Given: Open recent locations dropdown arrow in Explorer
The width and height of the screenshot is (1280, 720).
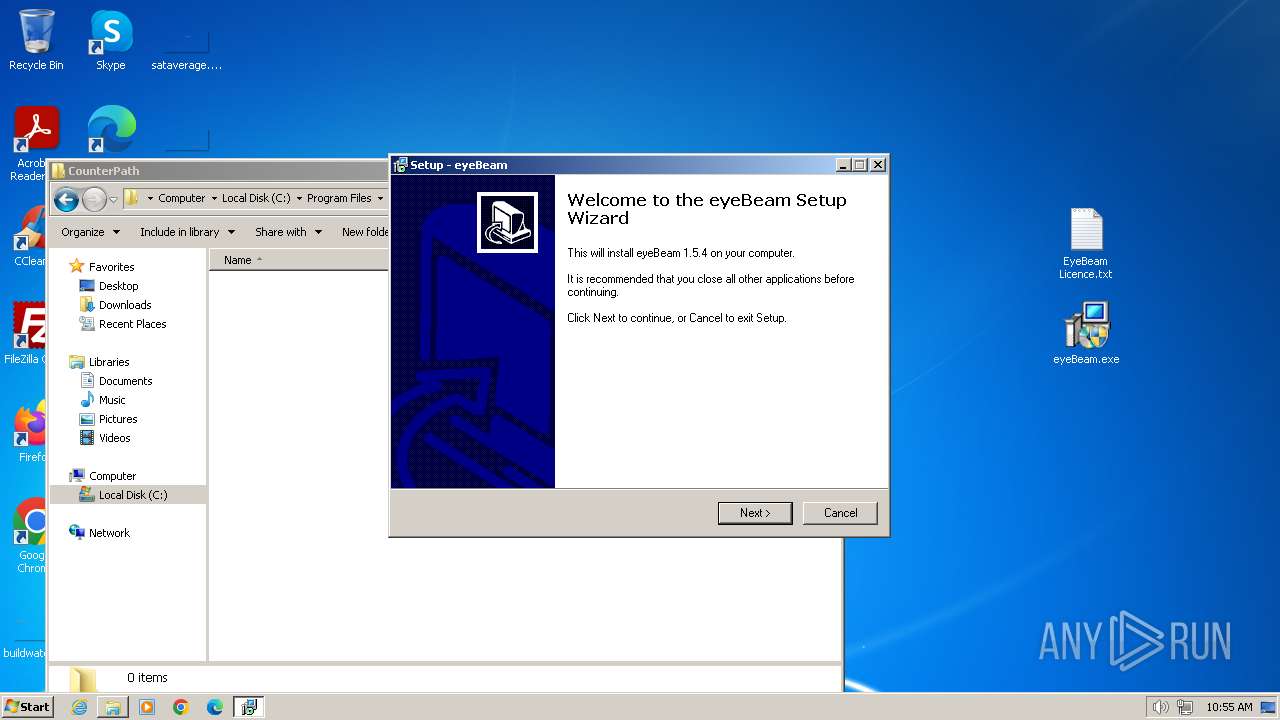Looking at the screenshot, I should coord(113,199).
